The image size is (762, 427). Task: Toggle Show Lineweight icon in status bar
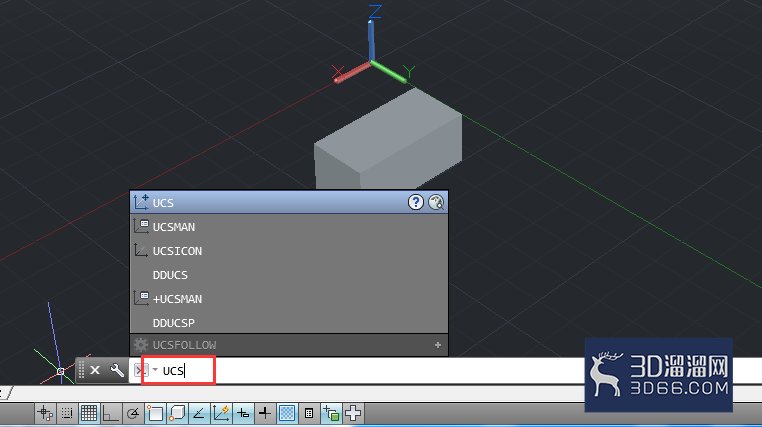265,413
